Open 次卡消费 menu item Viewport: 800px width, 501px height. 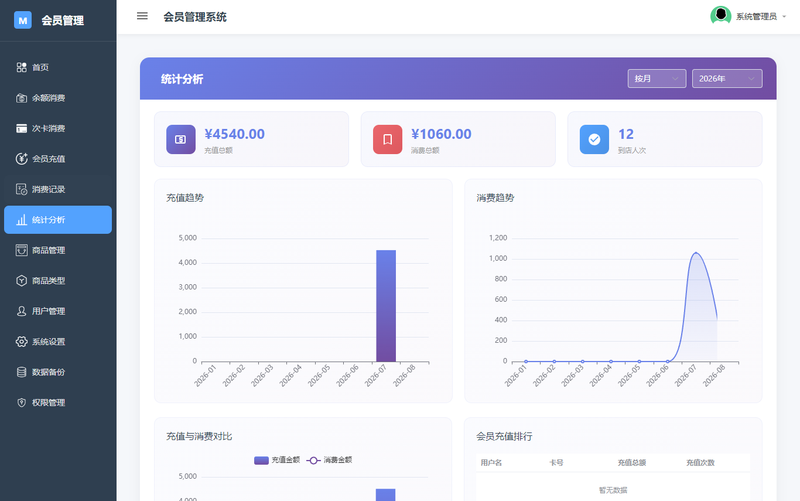click(x=58, y=128)
